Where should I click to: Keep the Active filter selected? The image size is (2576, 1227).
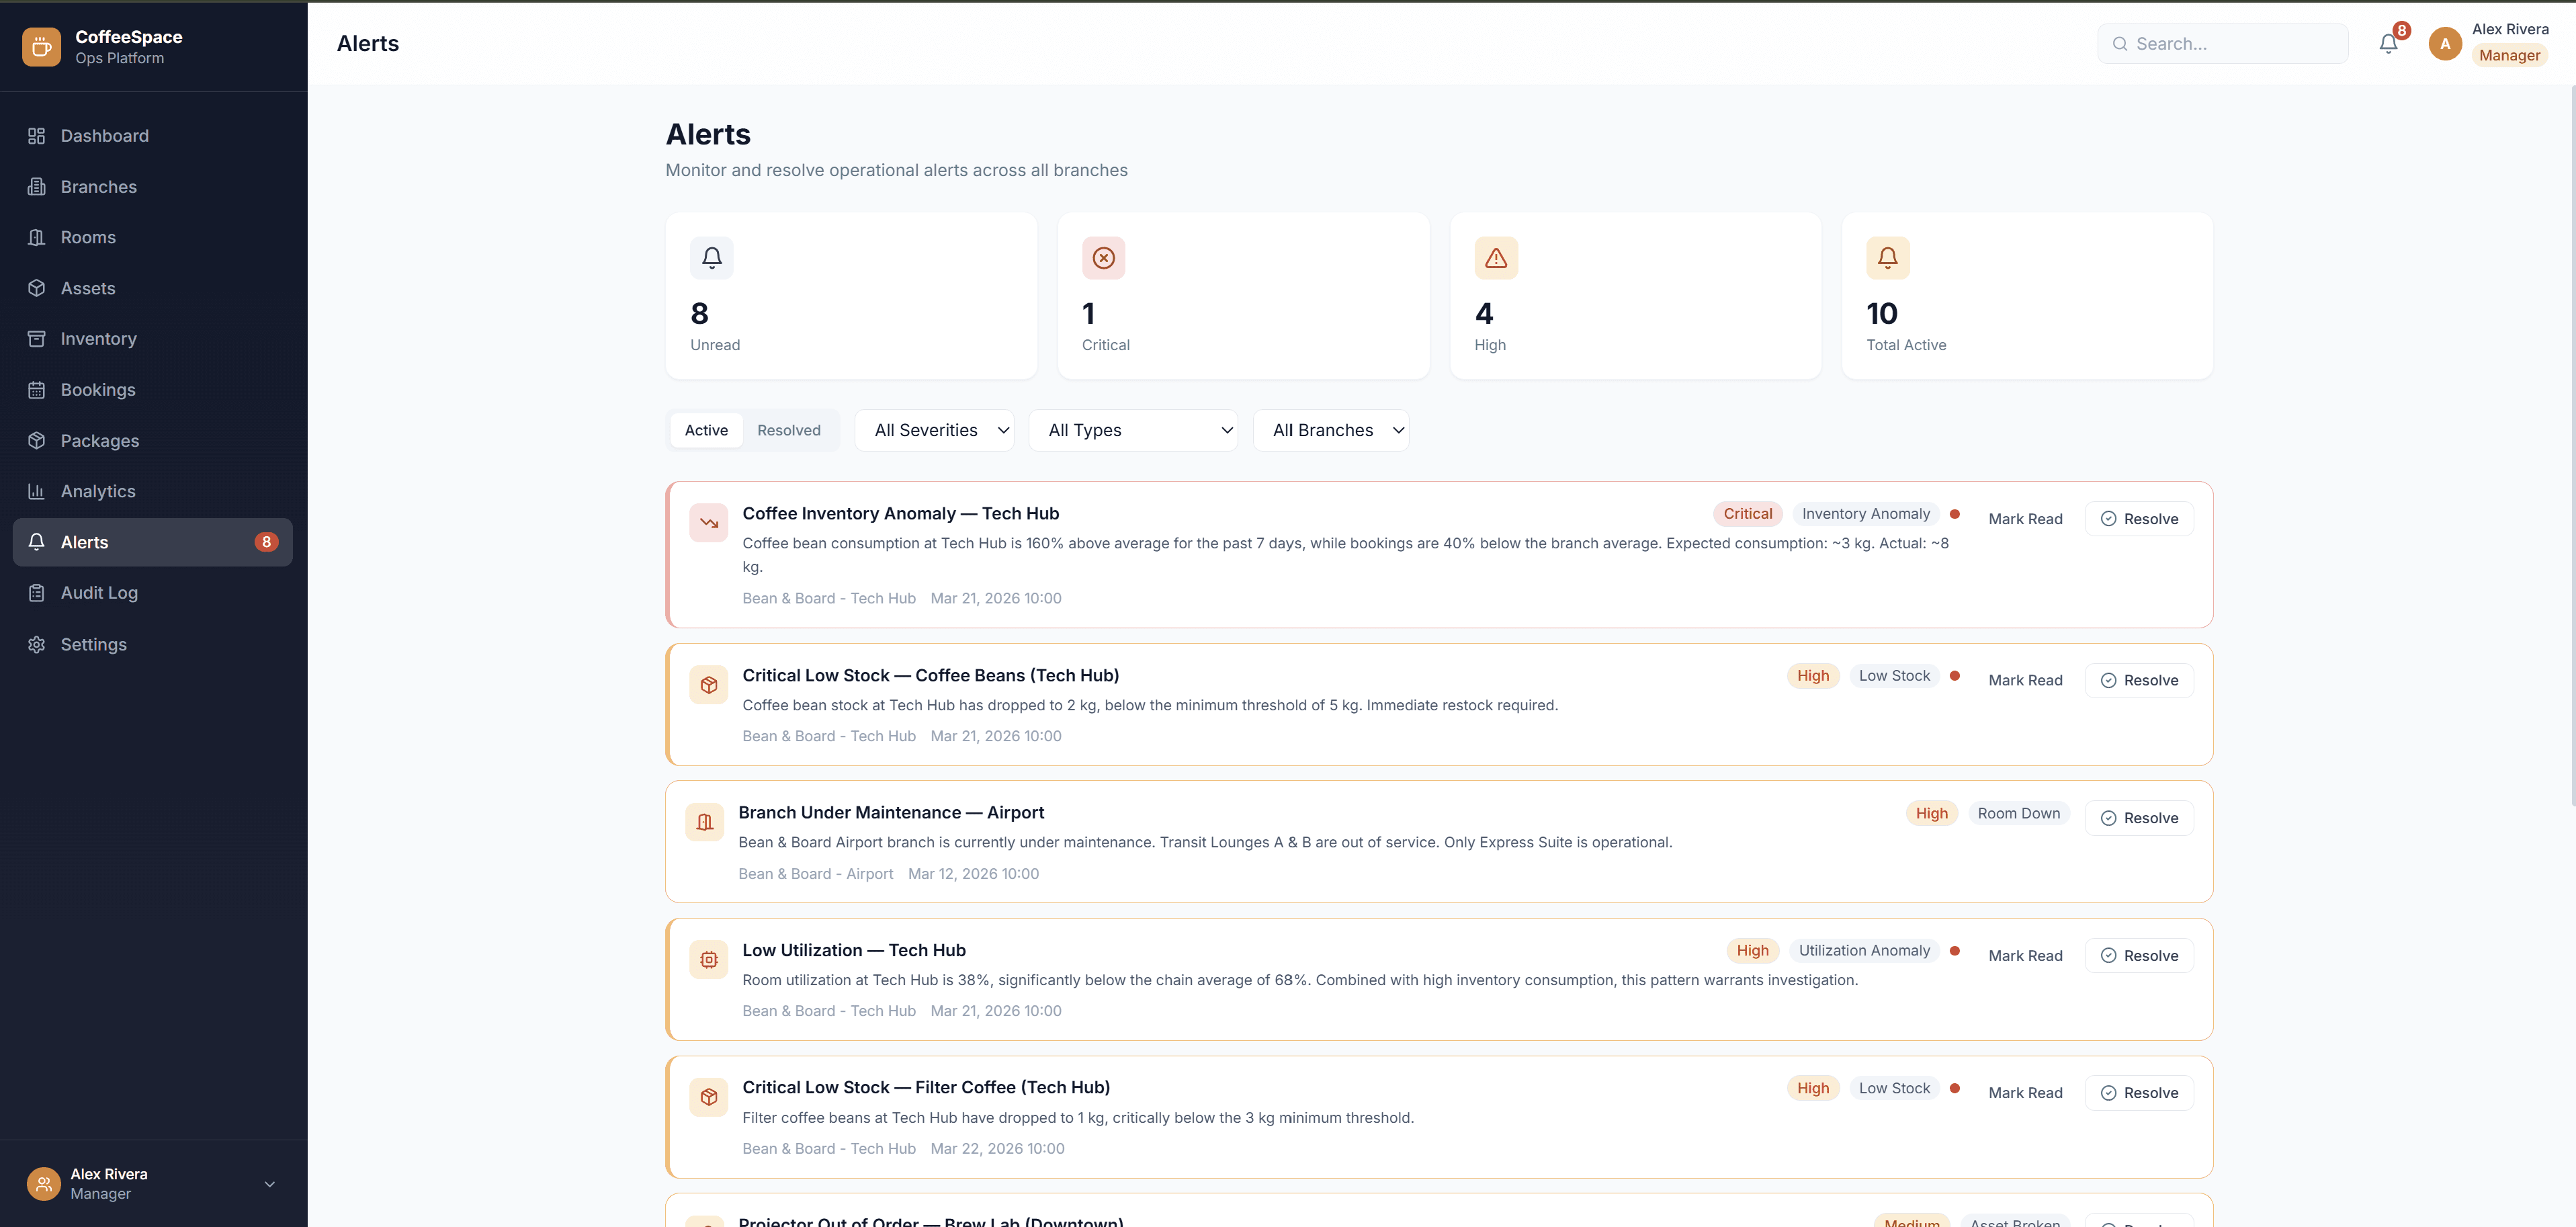[x=706, y=430]
